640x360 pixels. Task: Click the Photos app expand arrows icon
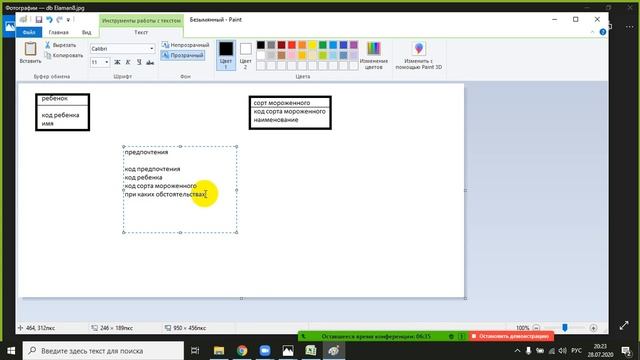[624, 325]
